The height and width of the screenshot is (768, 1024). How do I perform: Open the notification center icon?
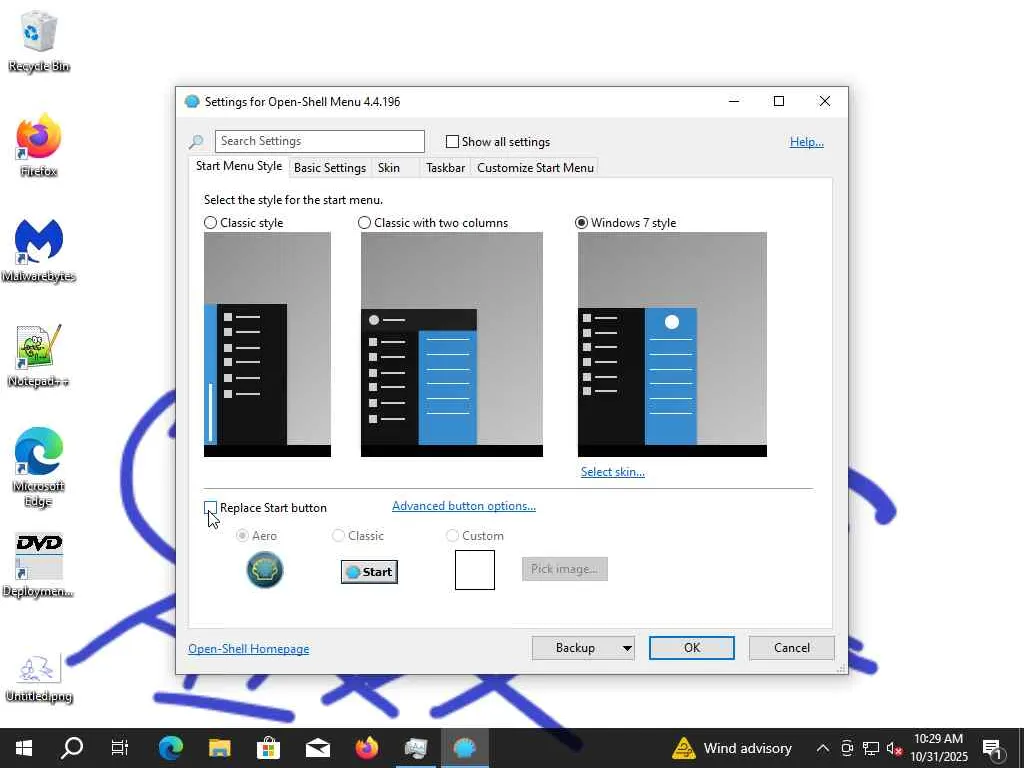pyautogui.click(x=993, y=748)
